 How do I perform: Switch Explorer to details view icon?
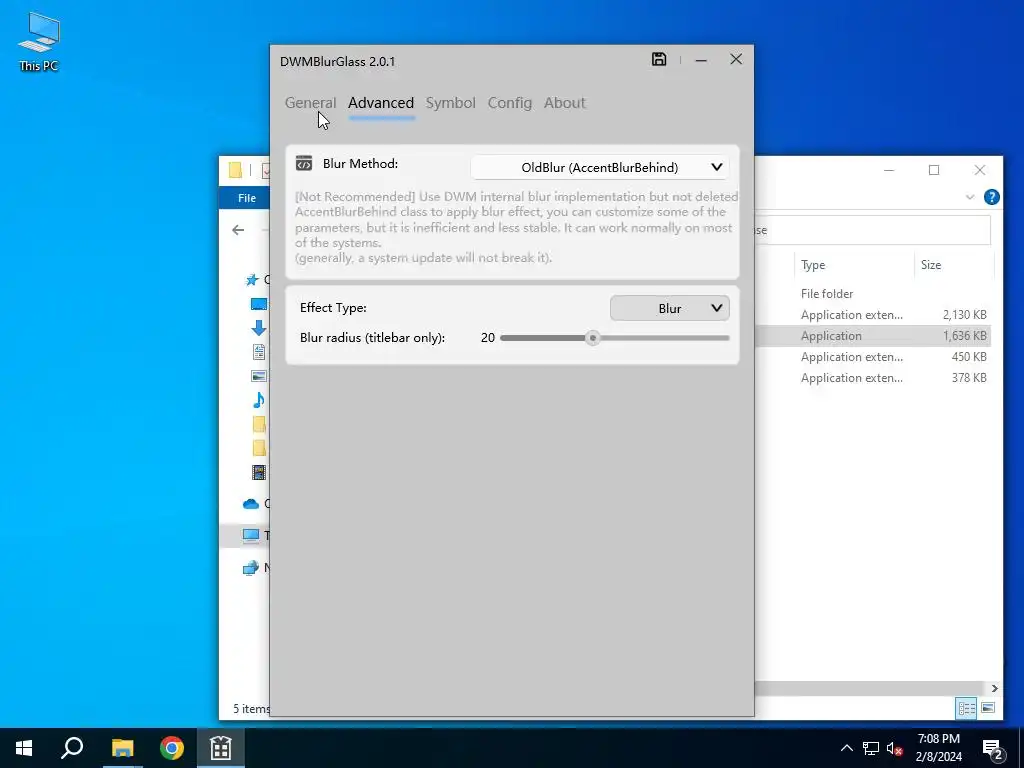click(967, 708)
